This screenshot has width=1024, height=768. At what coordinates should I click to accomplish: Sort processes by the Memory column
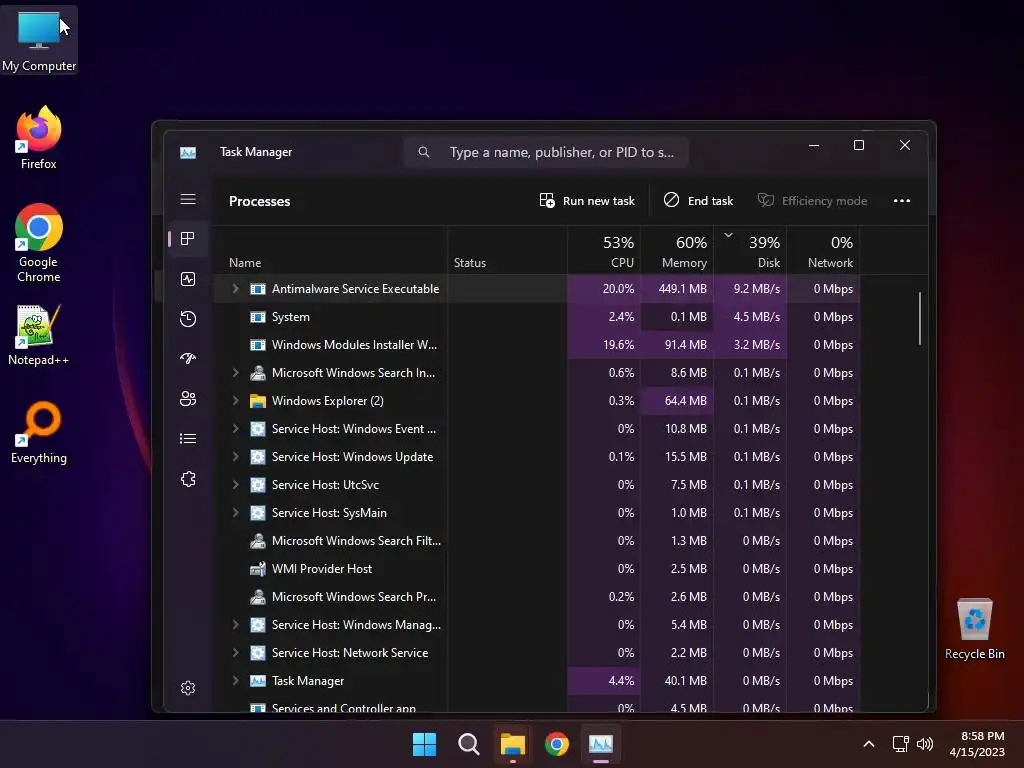pos(677,250)
